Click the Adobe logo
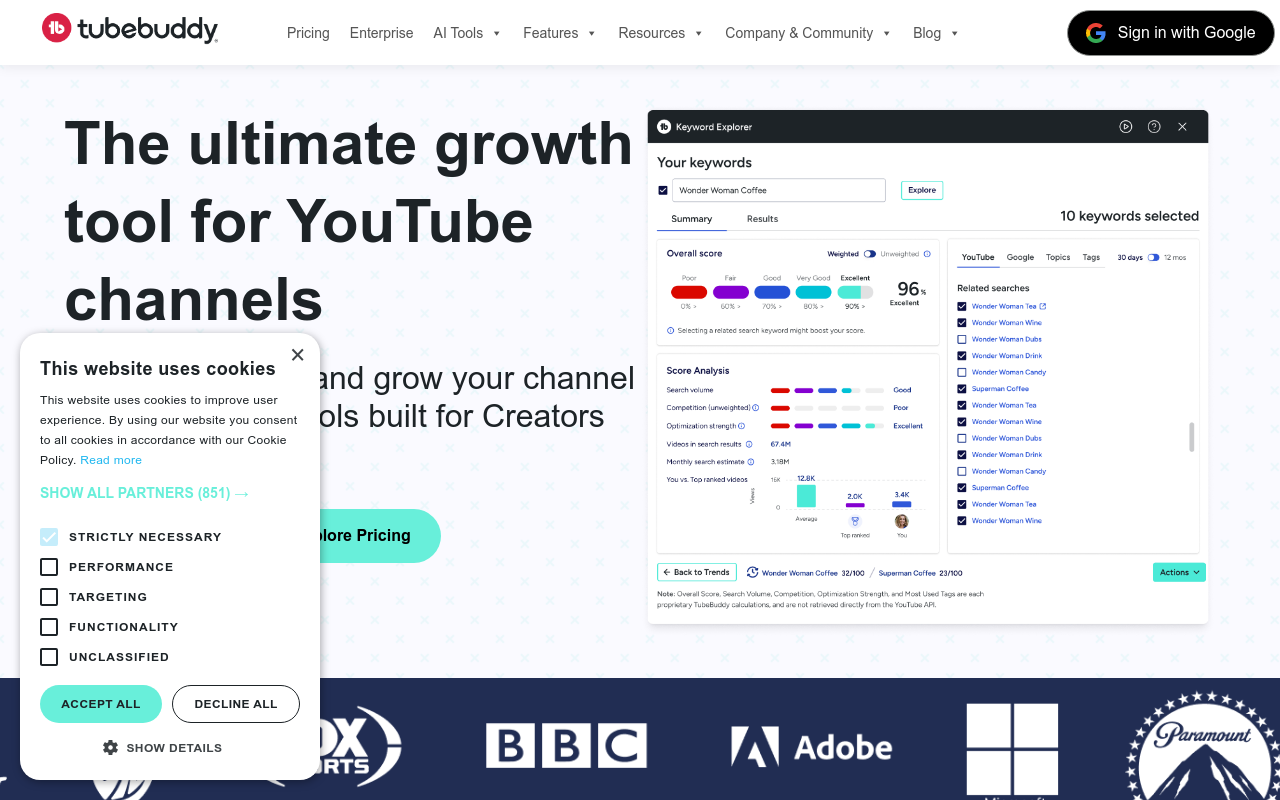Screen dimensions: 1280x800 point(811,747)
